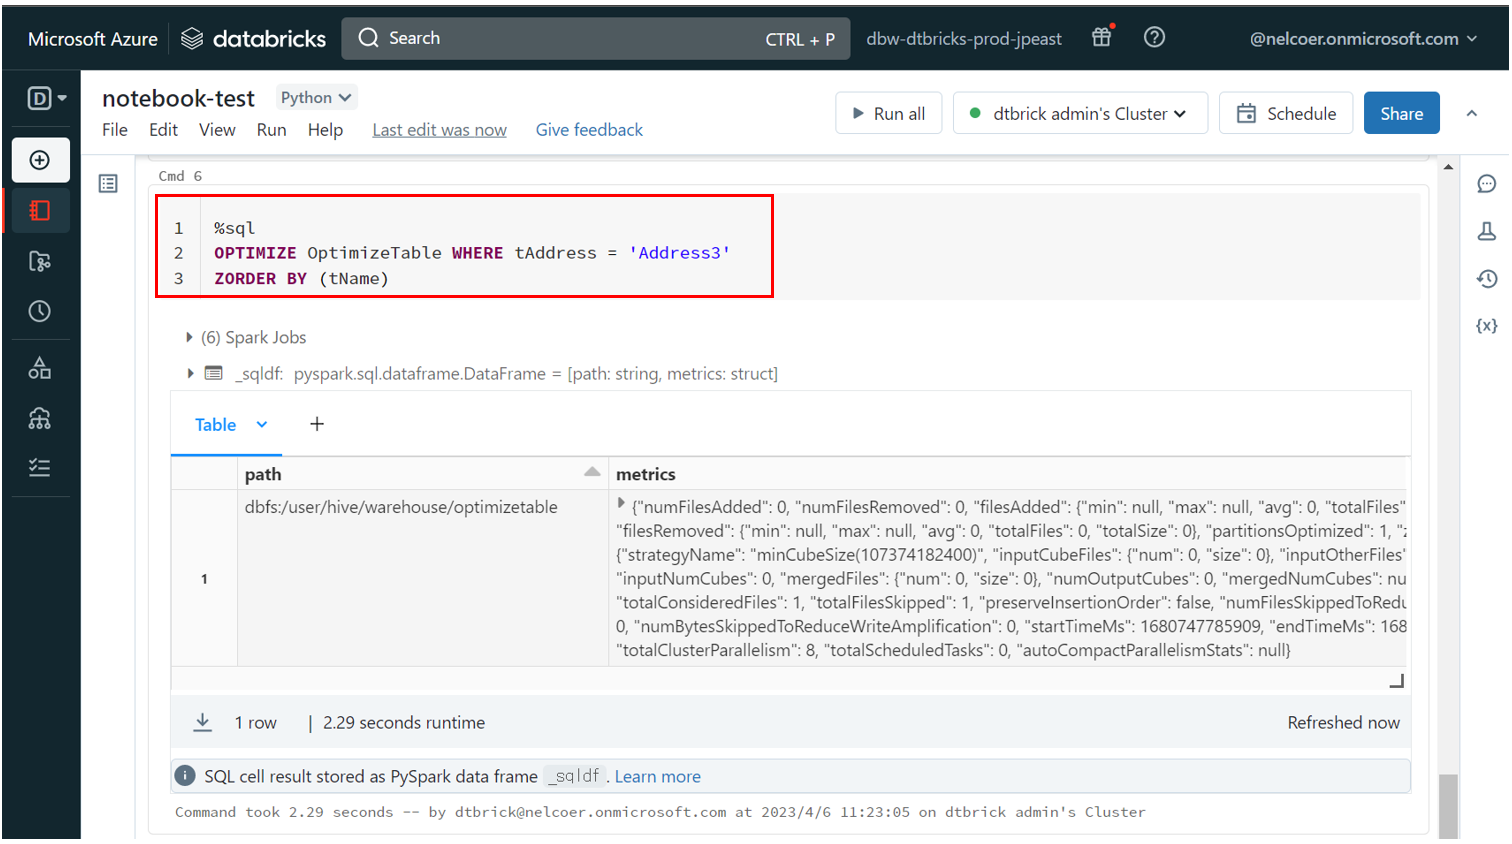This screenshot has width=1512, height=844.
Task: Click the gift what's new icon
Action: pos(1101,38)
